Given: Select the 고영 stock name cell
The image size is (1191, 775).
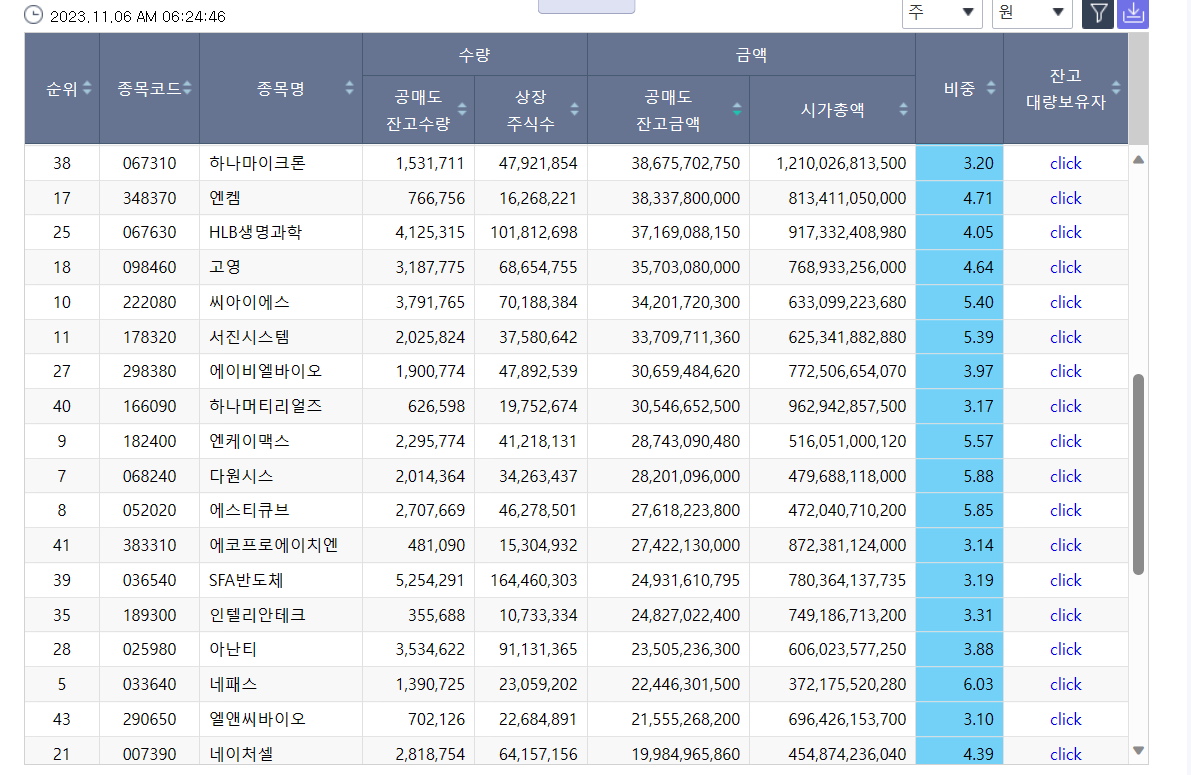Looking at the screenshot, I should coord(280,267).
